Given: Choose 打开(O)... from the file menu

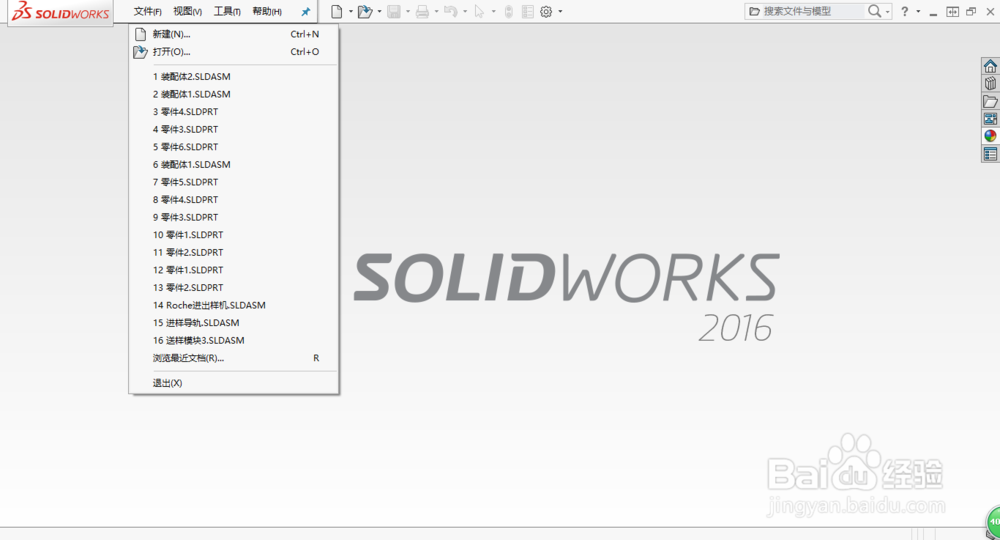Looking at the screenshot, I should coord(233,52).
